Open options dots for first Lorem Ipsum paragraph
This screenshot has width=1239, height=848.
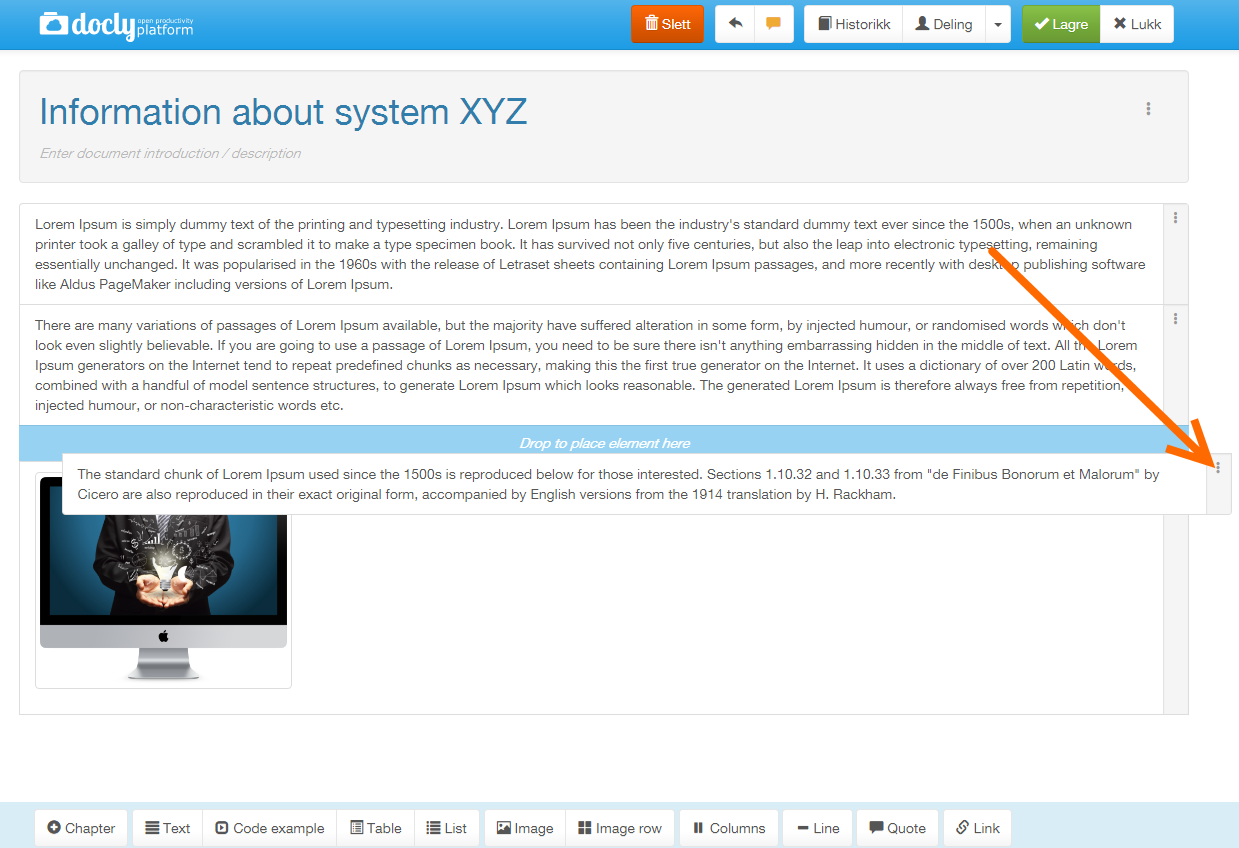point(1176,217)
